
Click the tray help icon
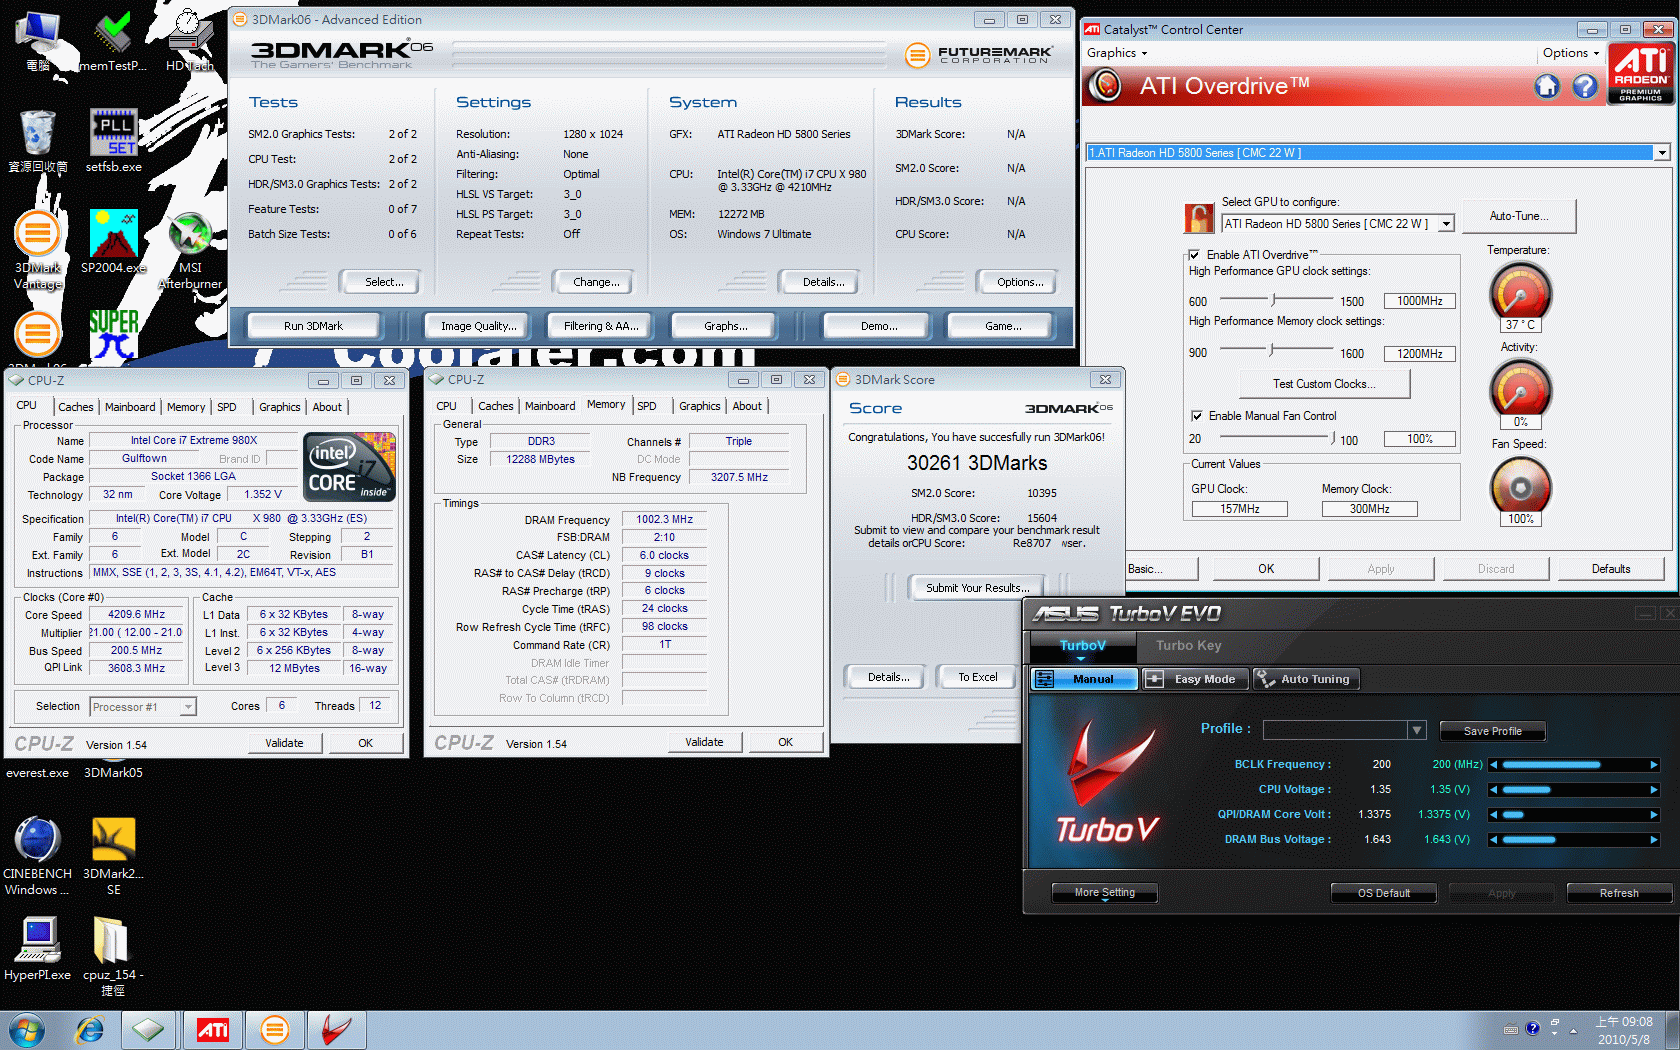coord(1533,1028)
